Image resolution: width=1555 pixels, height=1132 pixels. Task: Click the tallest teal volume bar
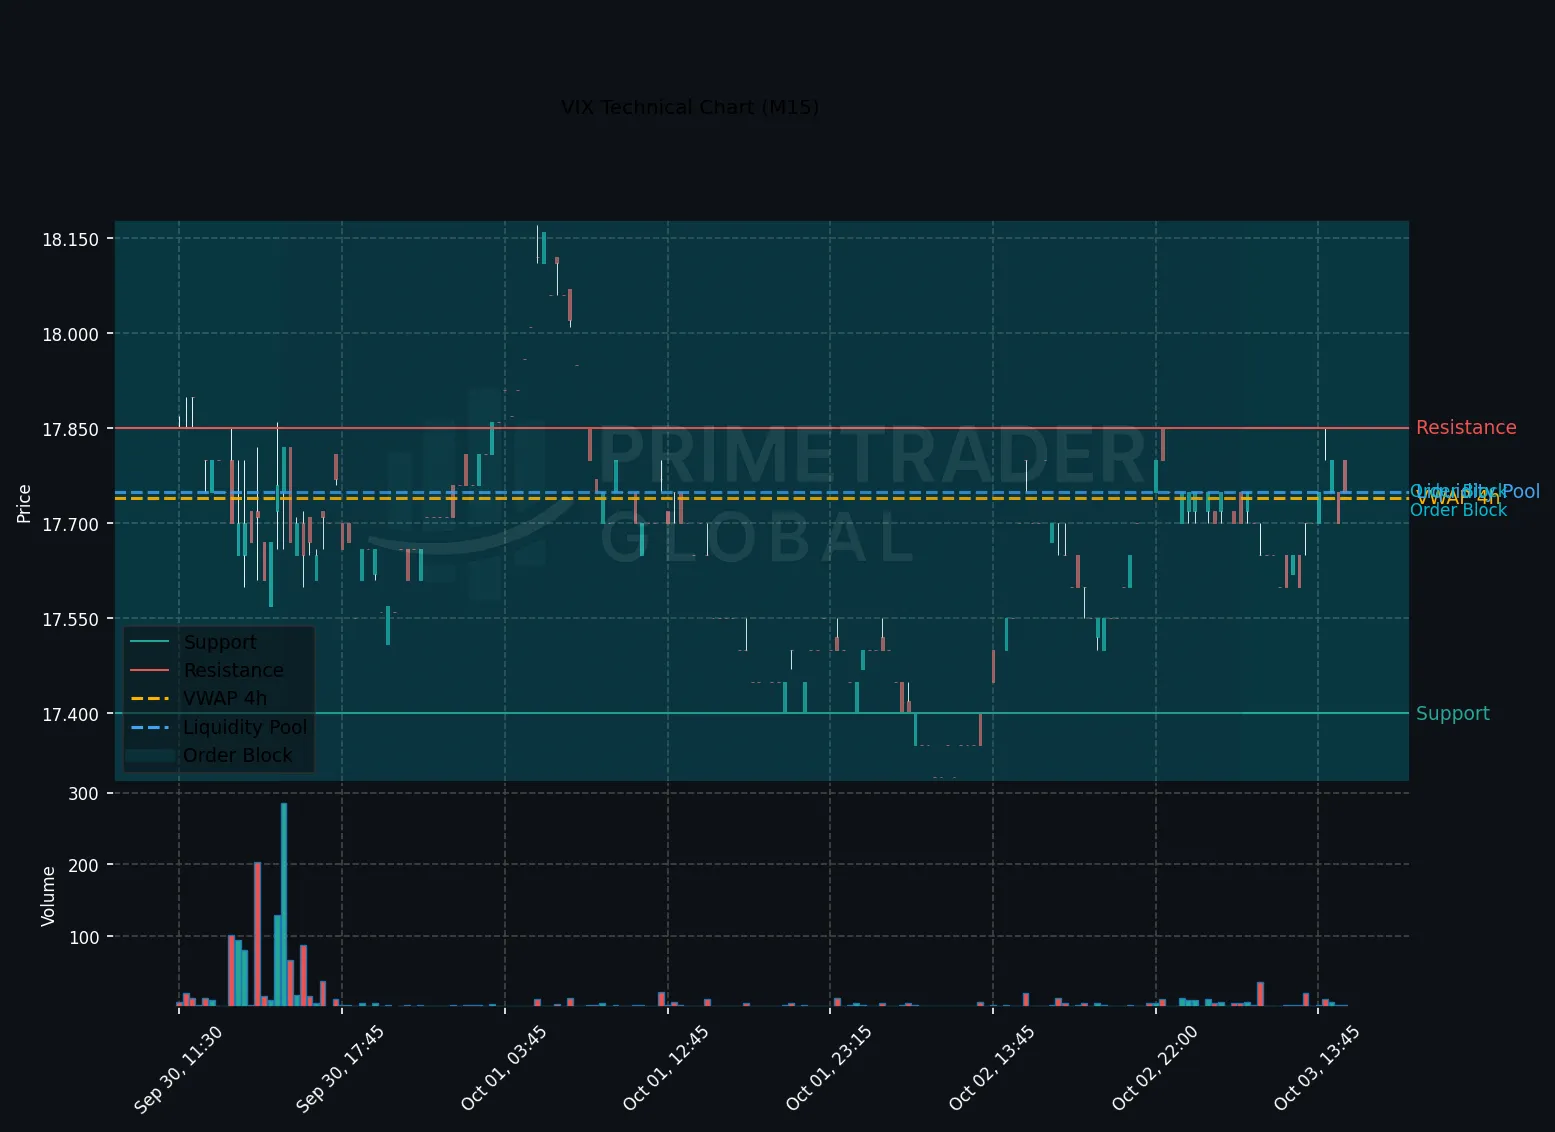[x=284, y=904]
